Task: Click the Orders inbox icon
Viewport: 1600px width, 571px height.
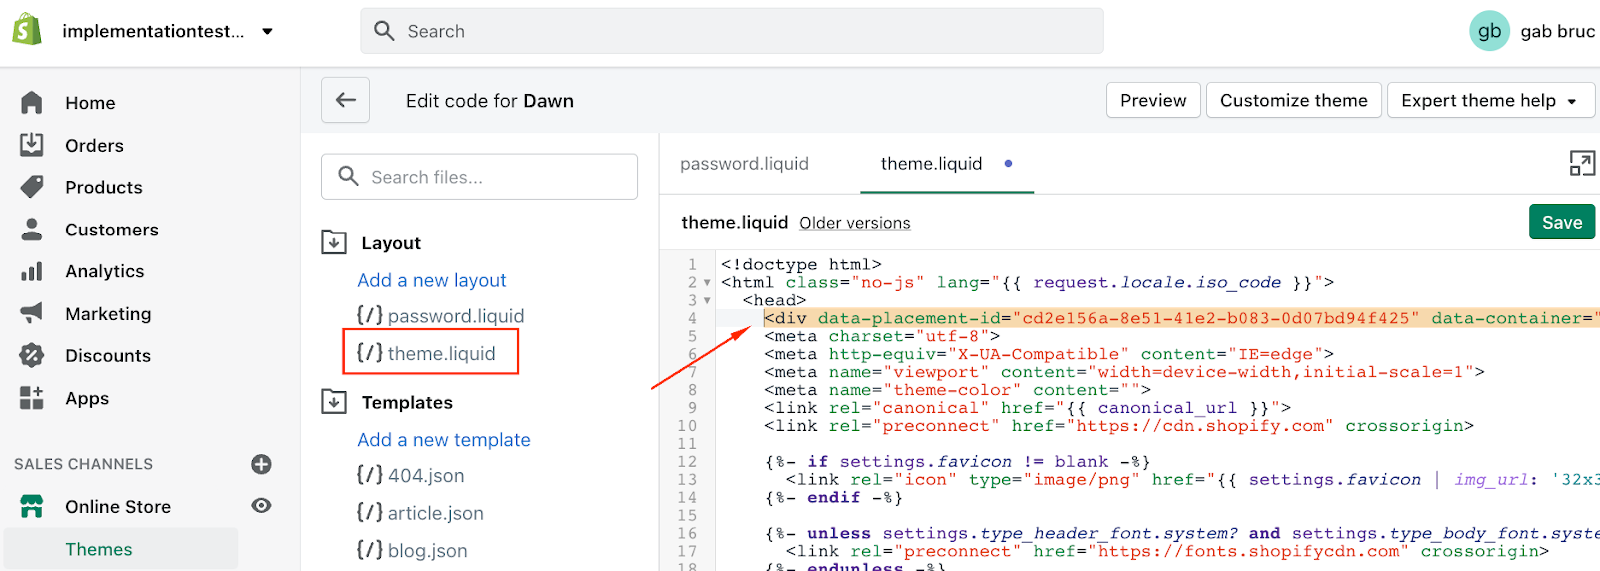Action: pos(32,145)
